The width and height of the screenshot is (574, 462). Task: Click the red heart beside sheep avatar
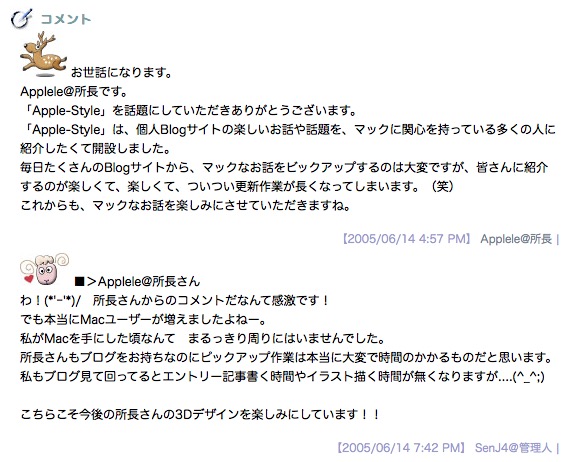[x=28, y=279]
